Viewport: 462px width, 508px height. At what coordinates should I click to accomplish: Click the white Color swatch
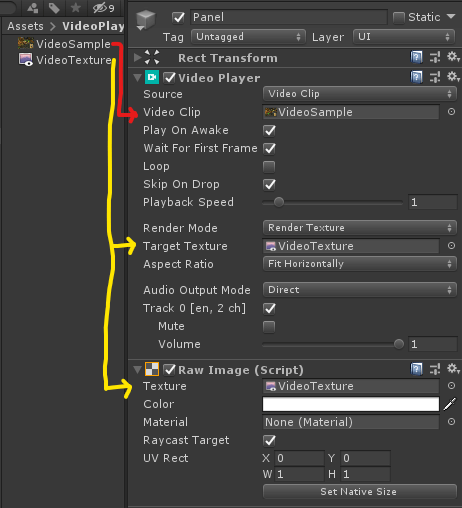pyautogui.click(x=351, y=404)
